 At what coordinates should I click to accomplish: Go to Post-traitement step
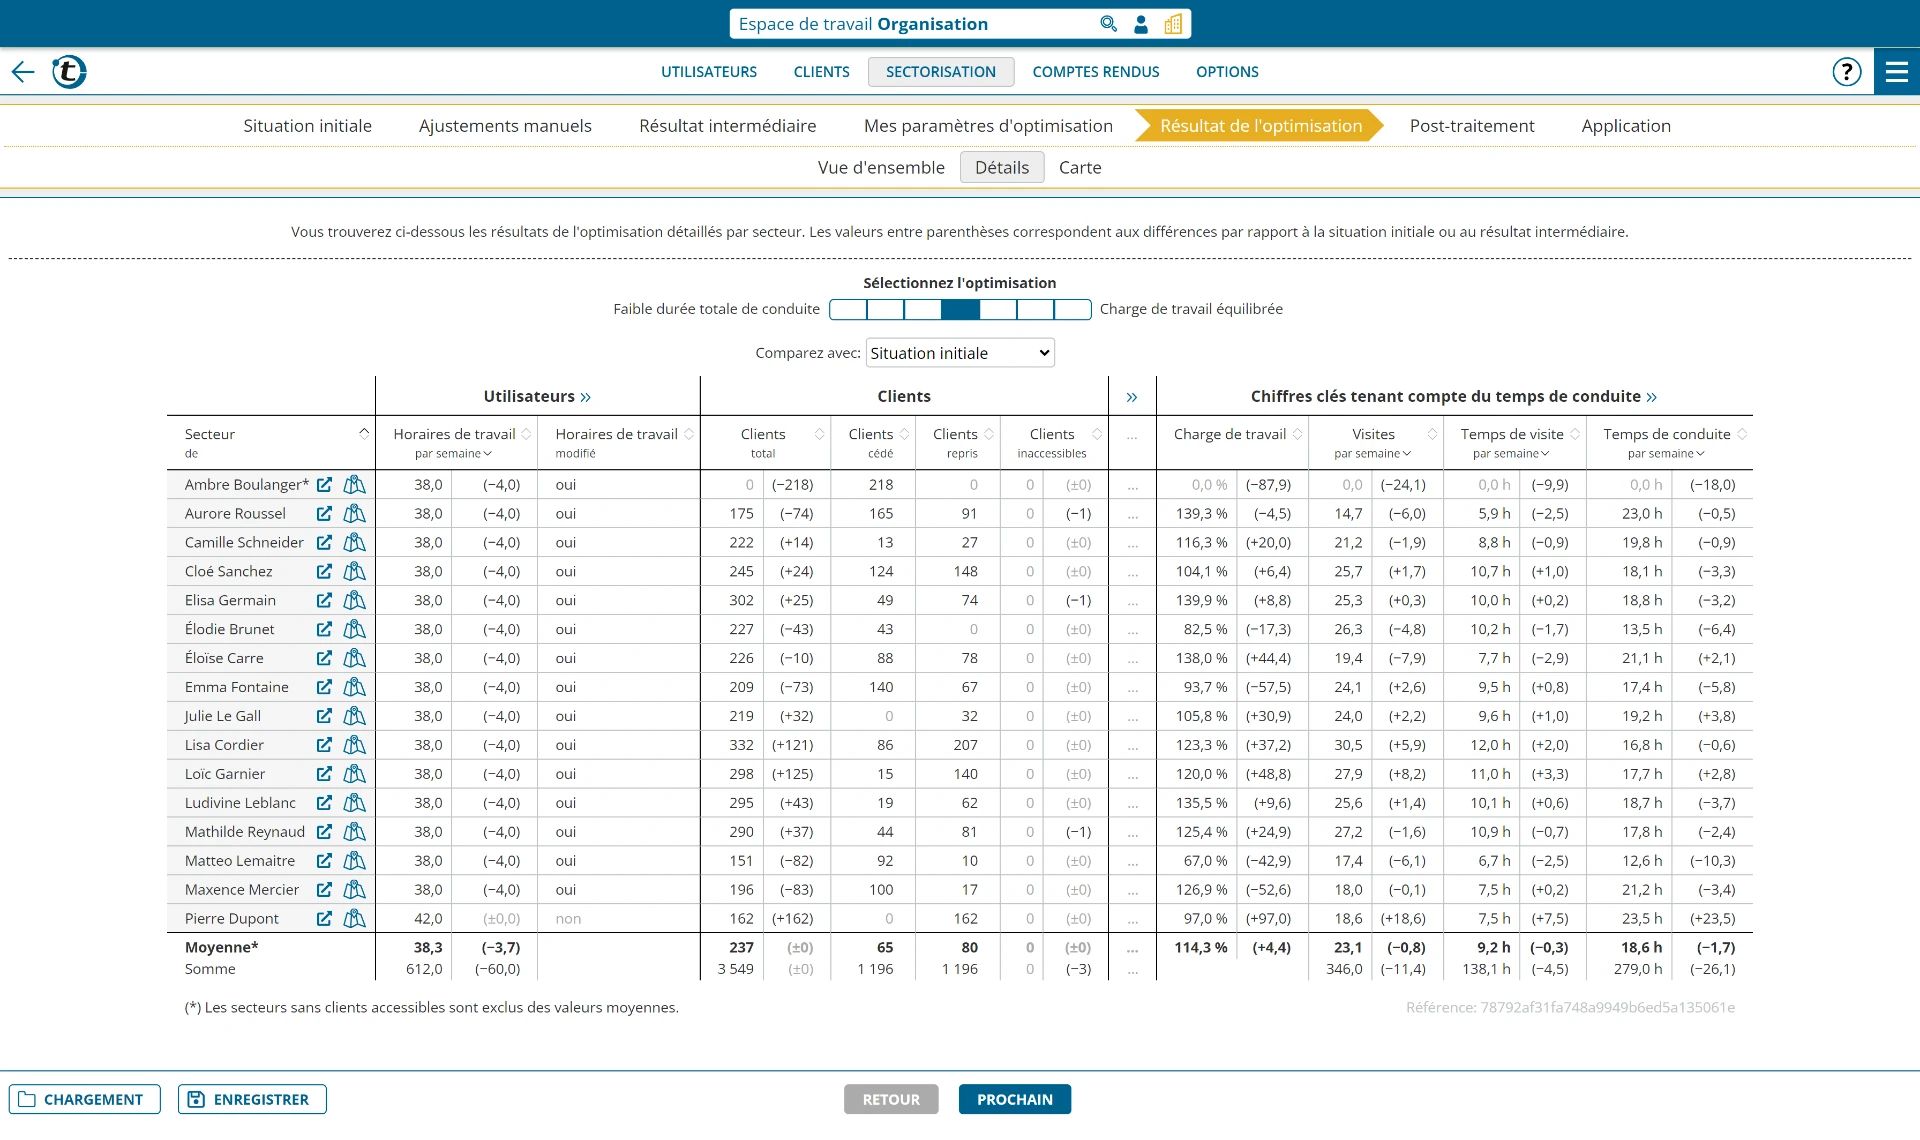1472,126
